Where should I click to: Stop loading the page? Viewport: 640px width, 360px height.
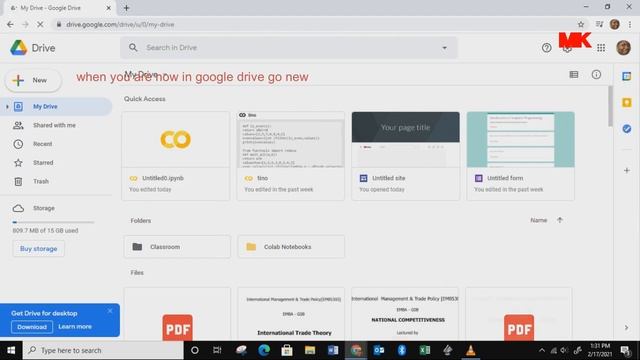(x=40, y=24)
